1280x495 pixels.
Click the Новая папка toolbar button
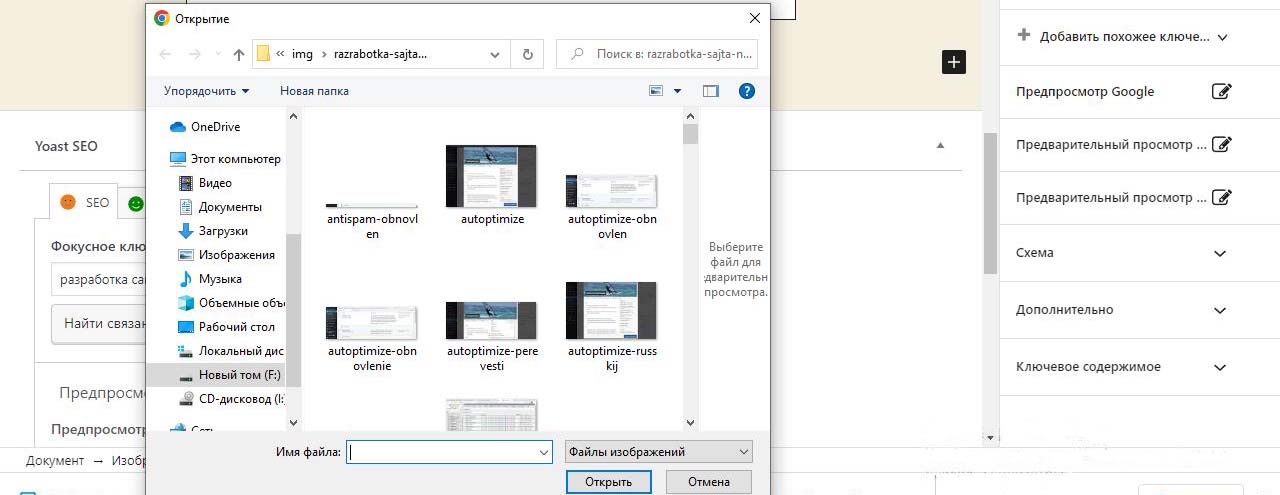click(314, 91)
